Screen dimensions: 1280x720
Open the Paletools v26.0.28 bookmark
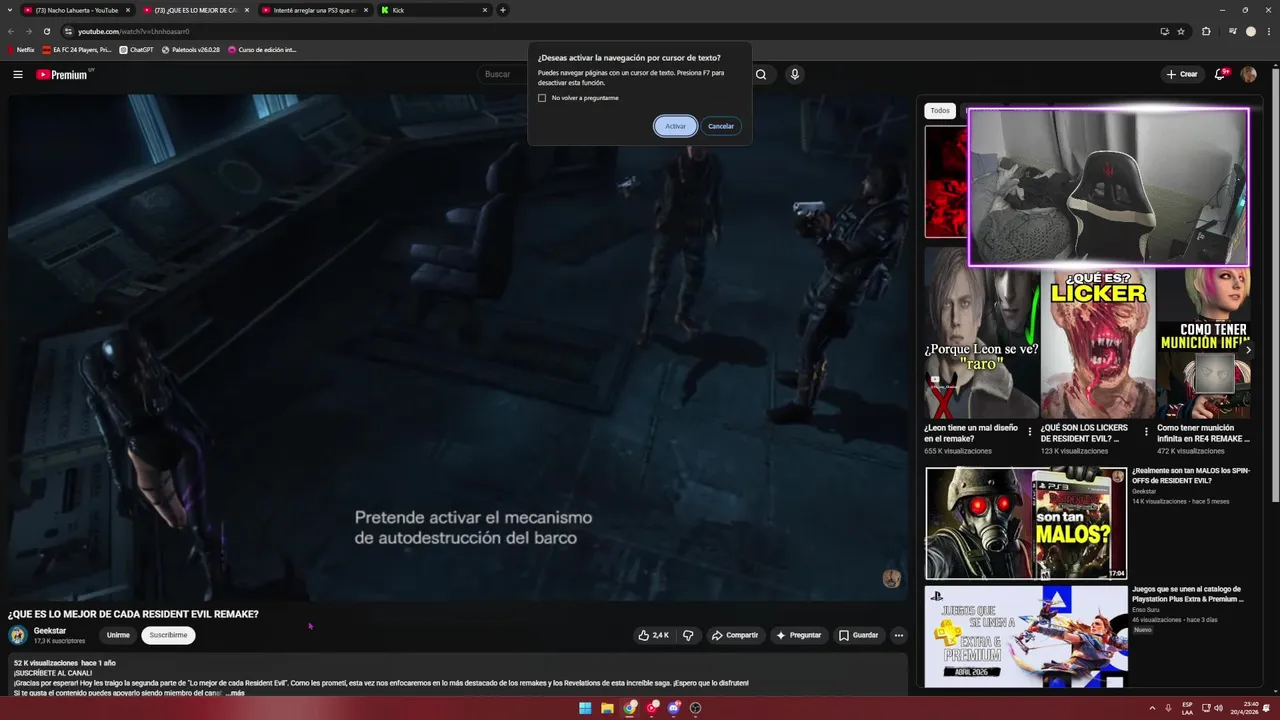coord(191,49)
